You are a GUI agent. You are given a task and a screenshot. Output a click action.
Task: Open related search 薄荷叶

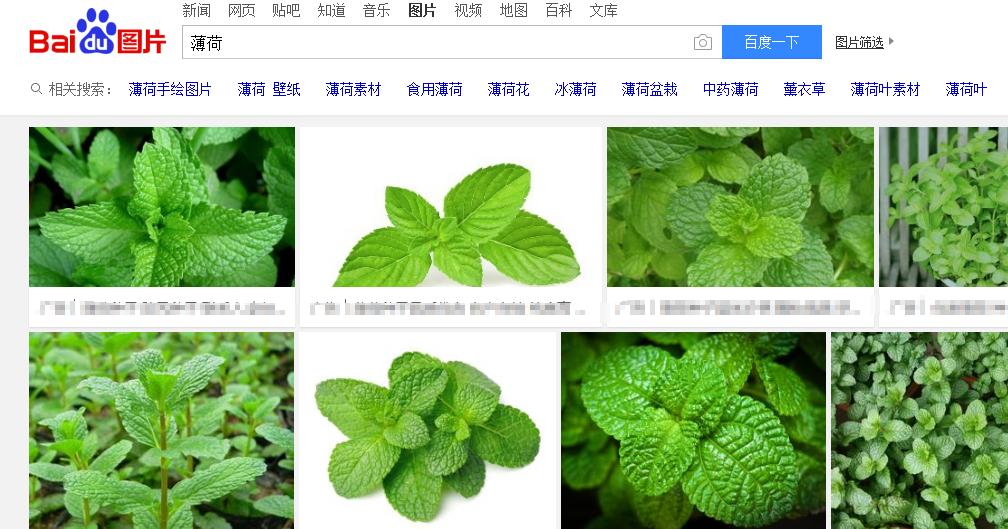coord(966,89)
